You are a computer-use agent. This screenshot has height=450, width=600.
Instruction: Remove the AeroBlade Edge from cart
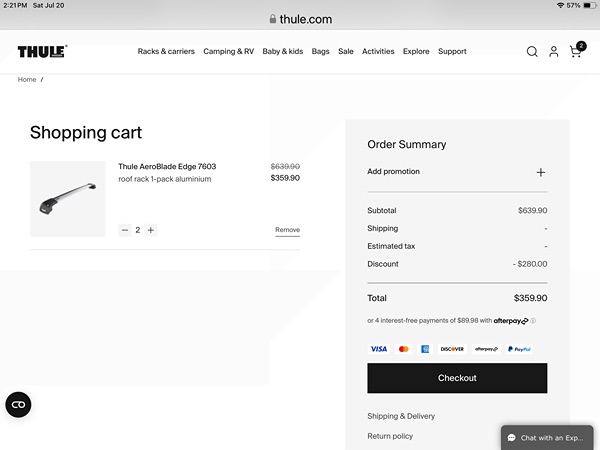287,230
